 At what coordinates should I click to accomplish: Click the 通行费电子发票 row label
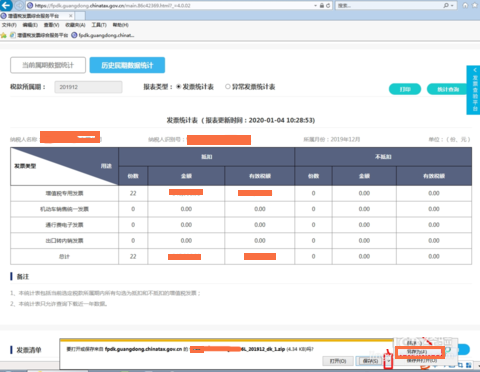pos(64,225)
